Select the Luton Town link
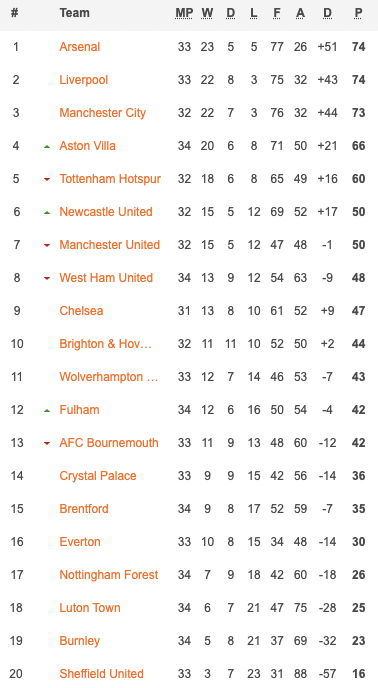378x688 pixels. pos(90,608)
